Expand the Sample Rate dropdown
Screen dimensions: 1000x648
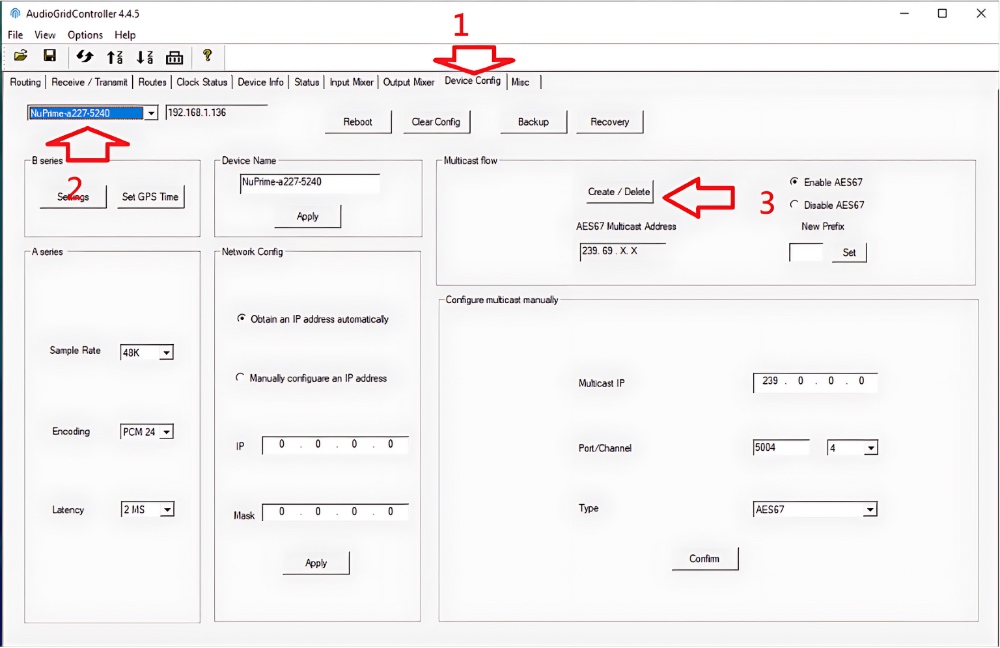coord(166,352)
